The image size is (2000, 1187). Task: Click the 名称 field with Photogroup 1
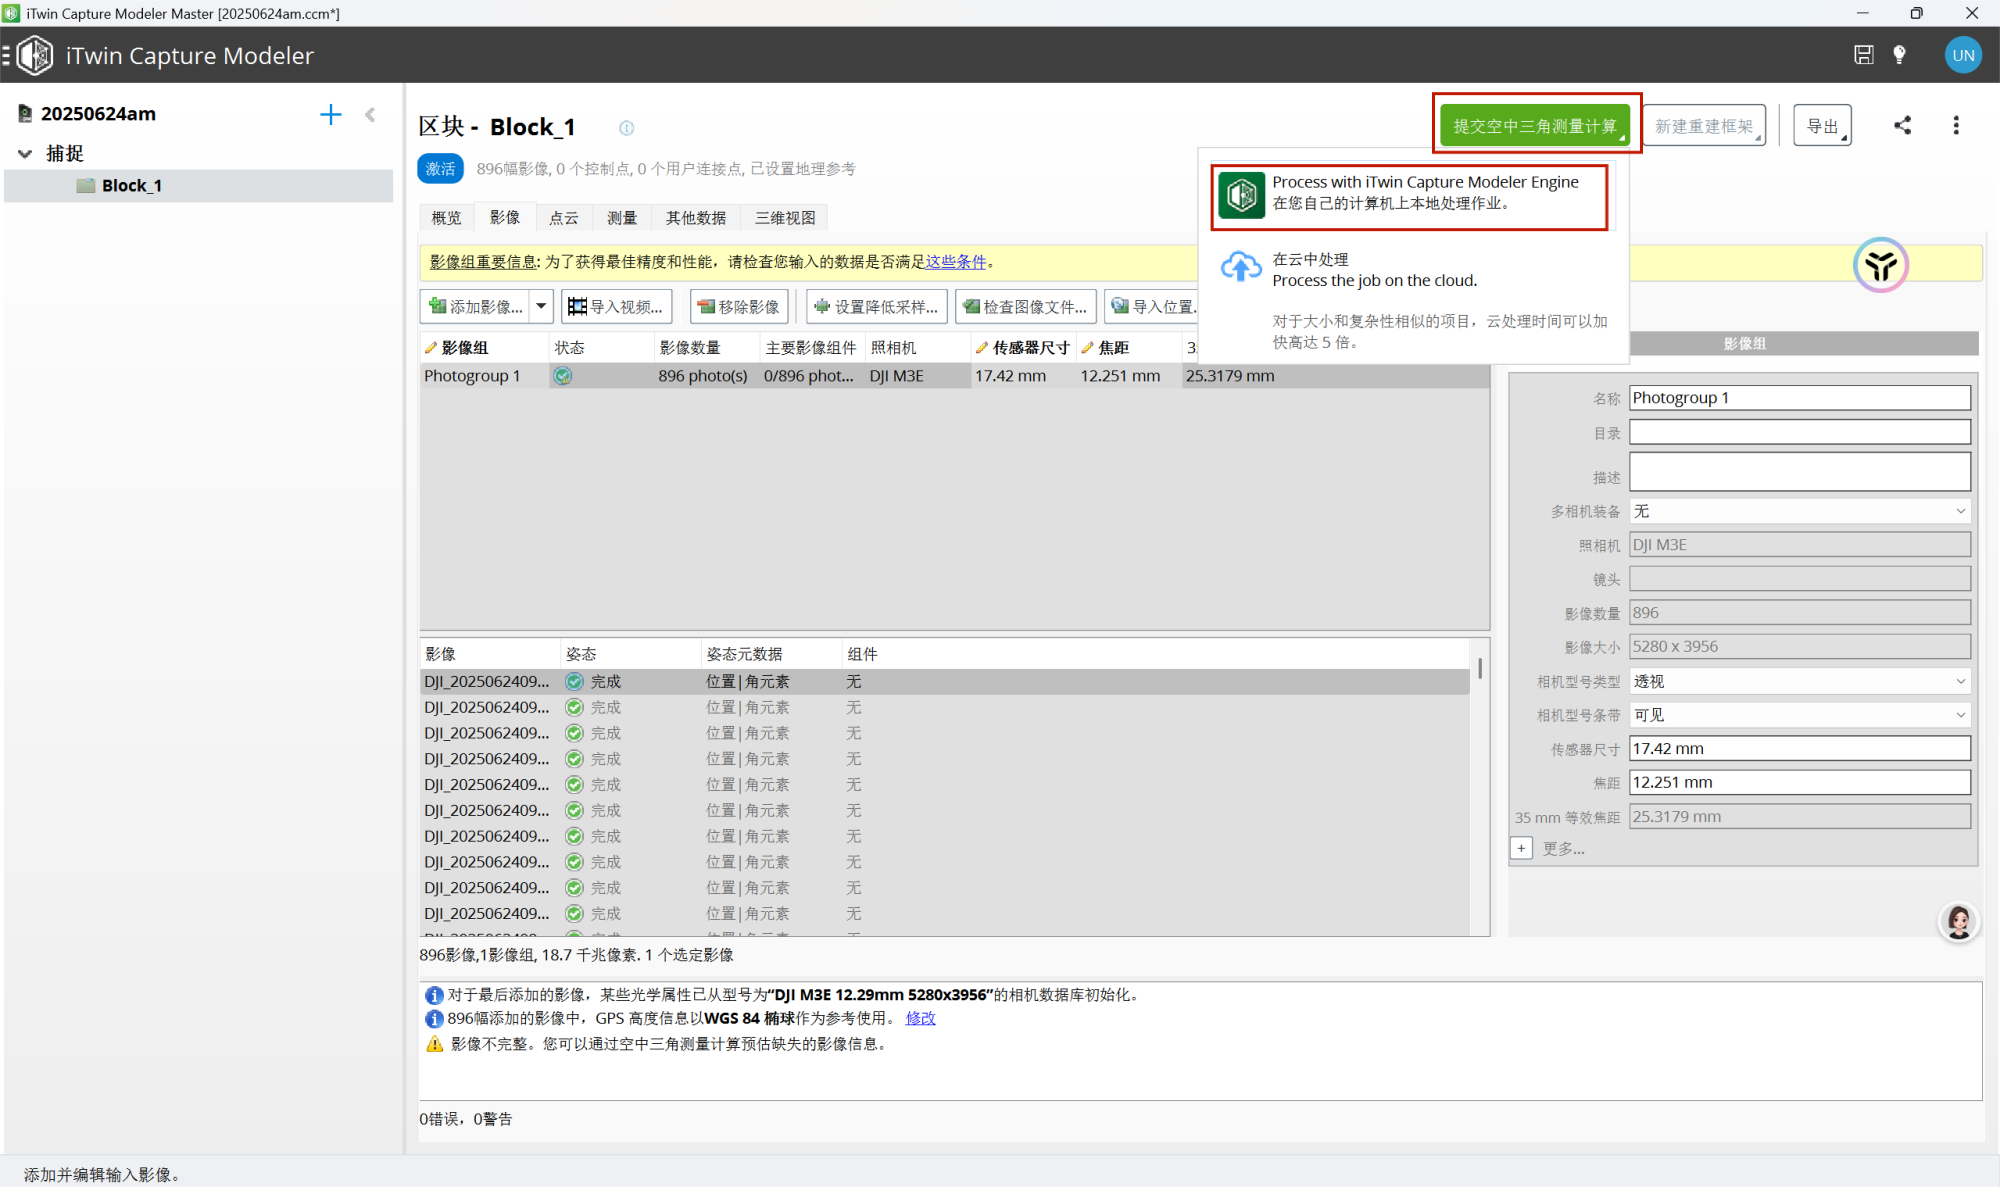pos(1800,398)
